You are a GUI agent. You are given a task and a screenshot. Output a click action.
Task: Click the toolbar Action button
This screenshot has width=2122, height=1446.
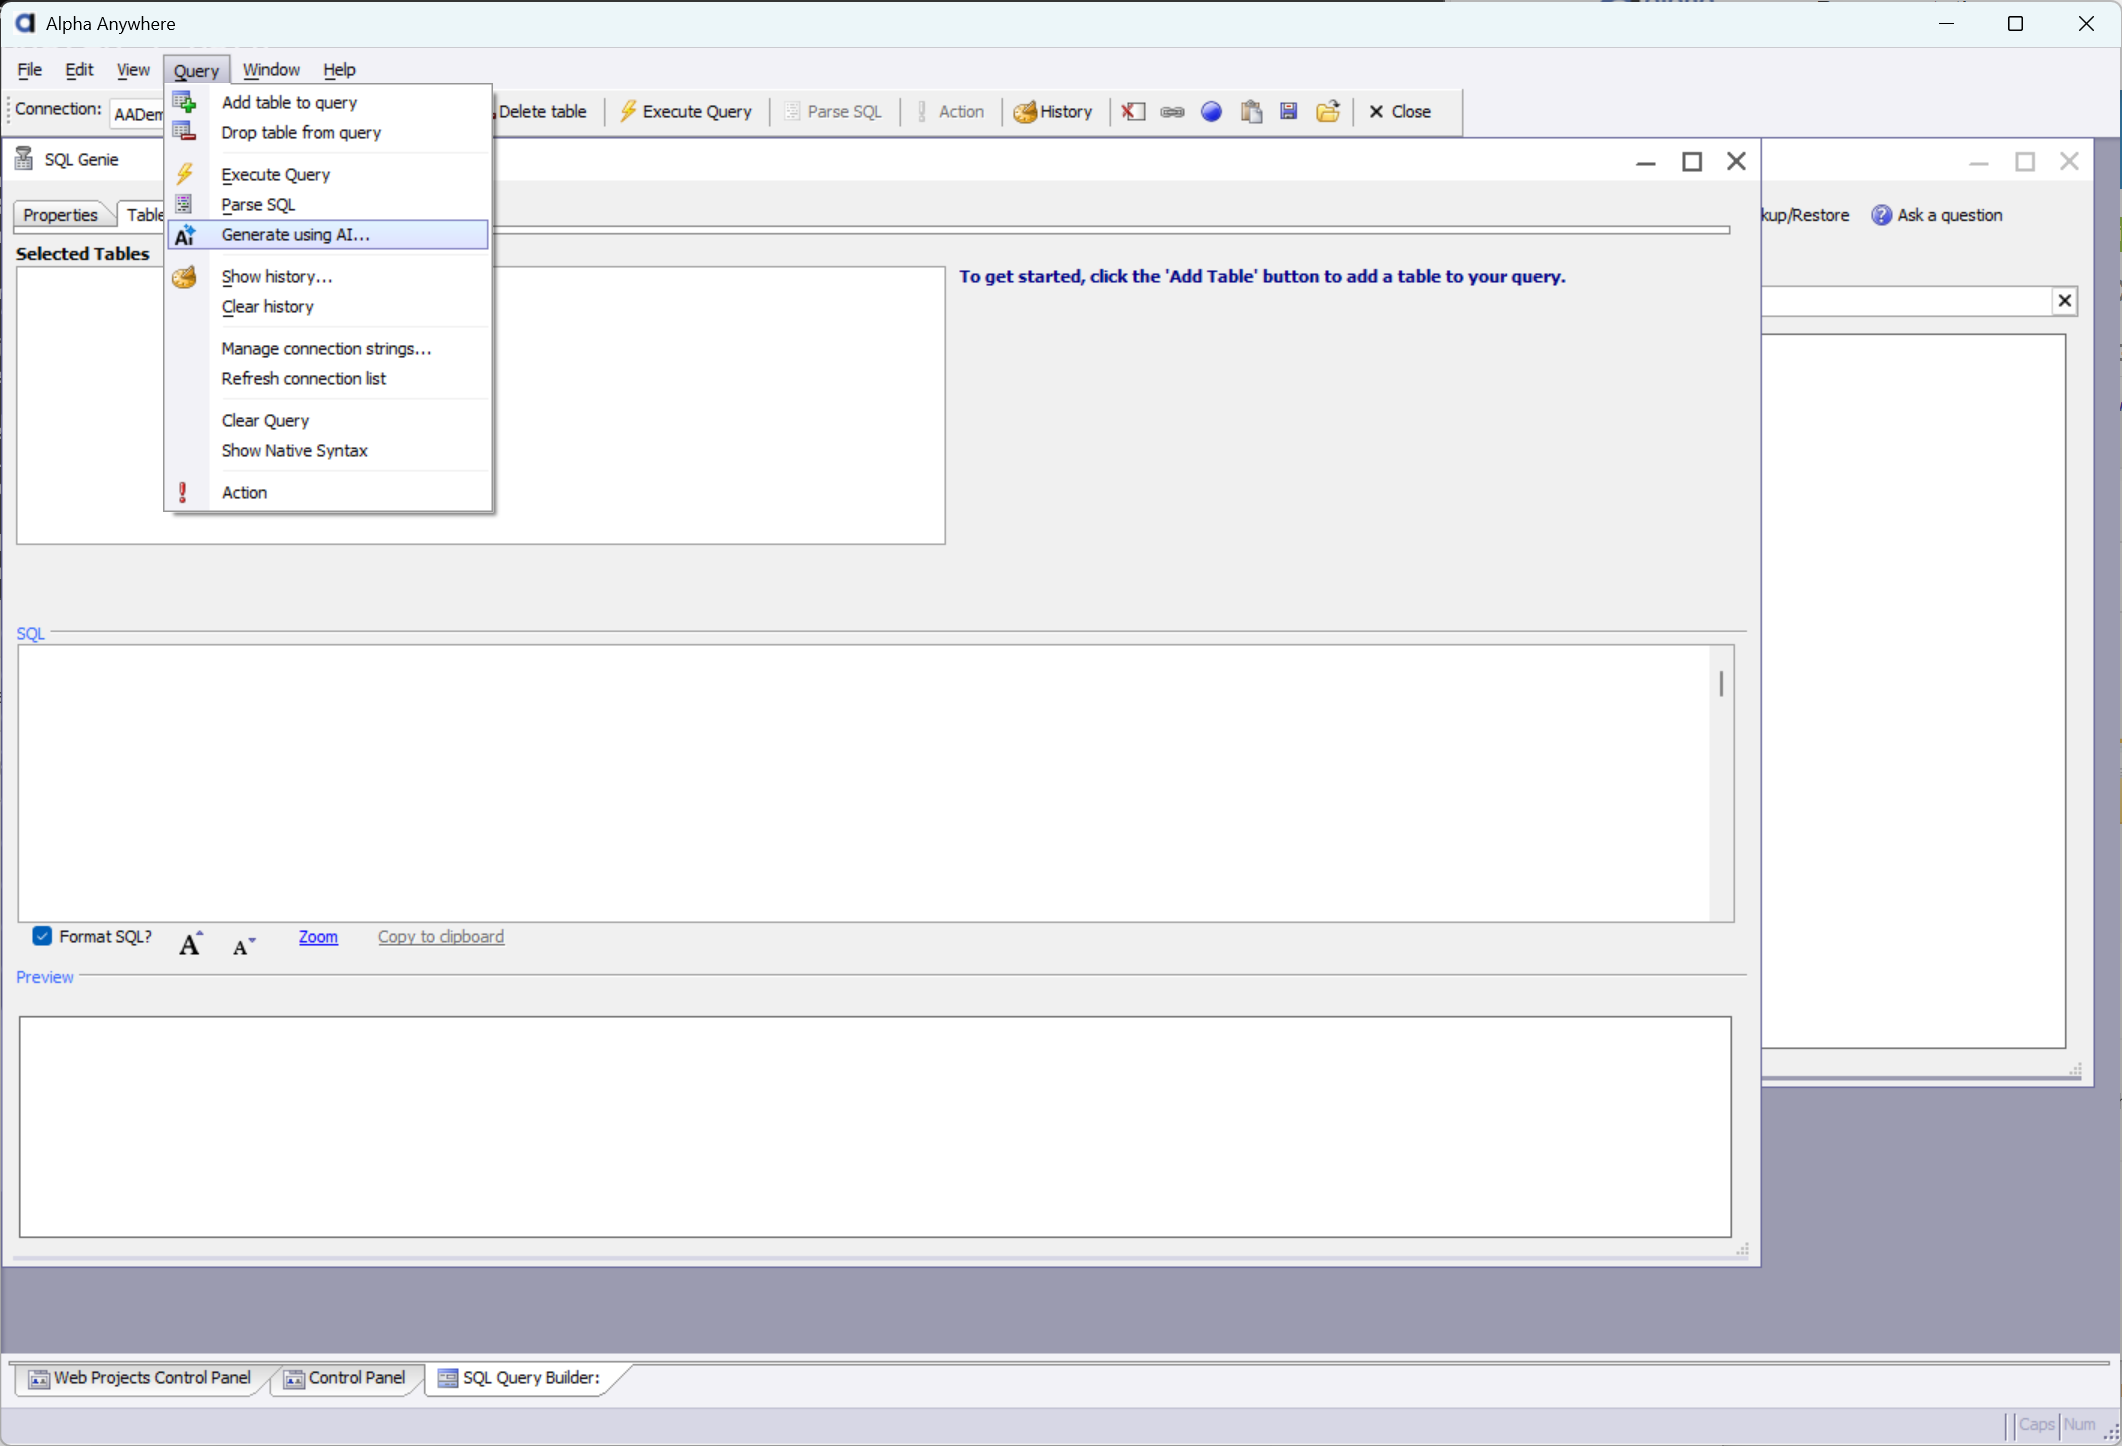click(x=951, y=111)
